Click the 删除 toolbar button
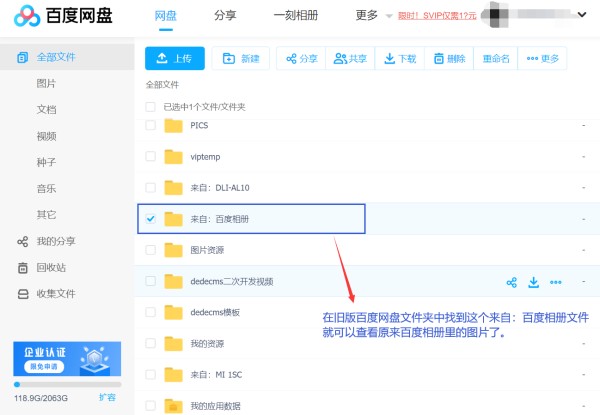This screenshot has height=415, width=600. (449, 59)
